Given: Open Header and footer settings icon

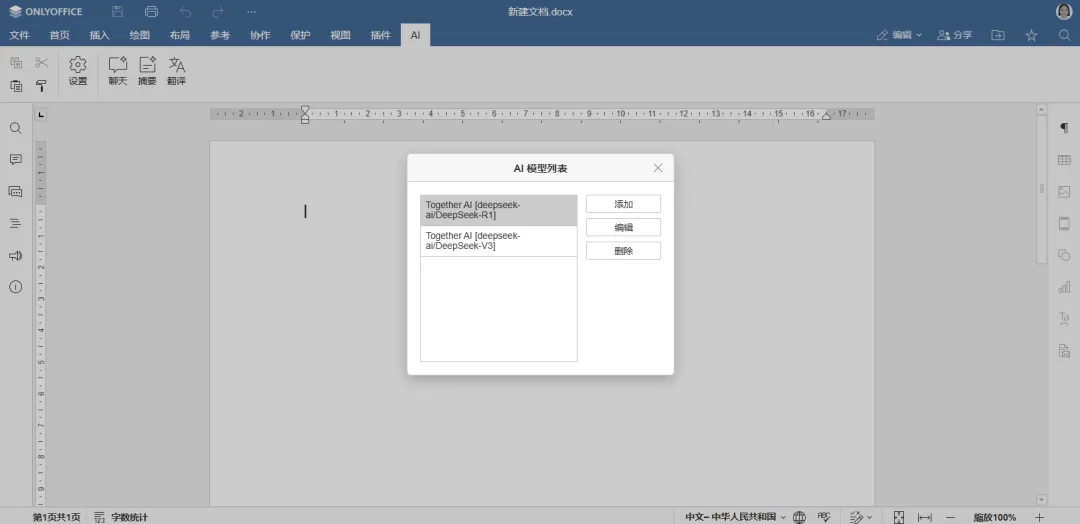Looking at the screenshot, I should [x=1064, y=223].
